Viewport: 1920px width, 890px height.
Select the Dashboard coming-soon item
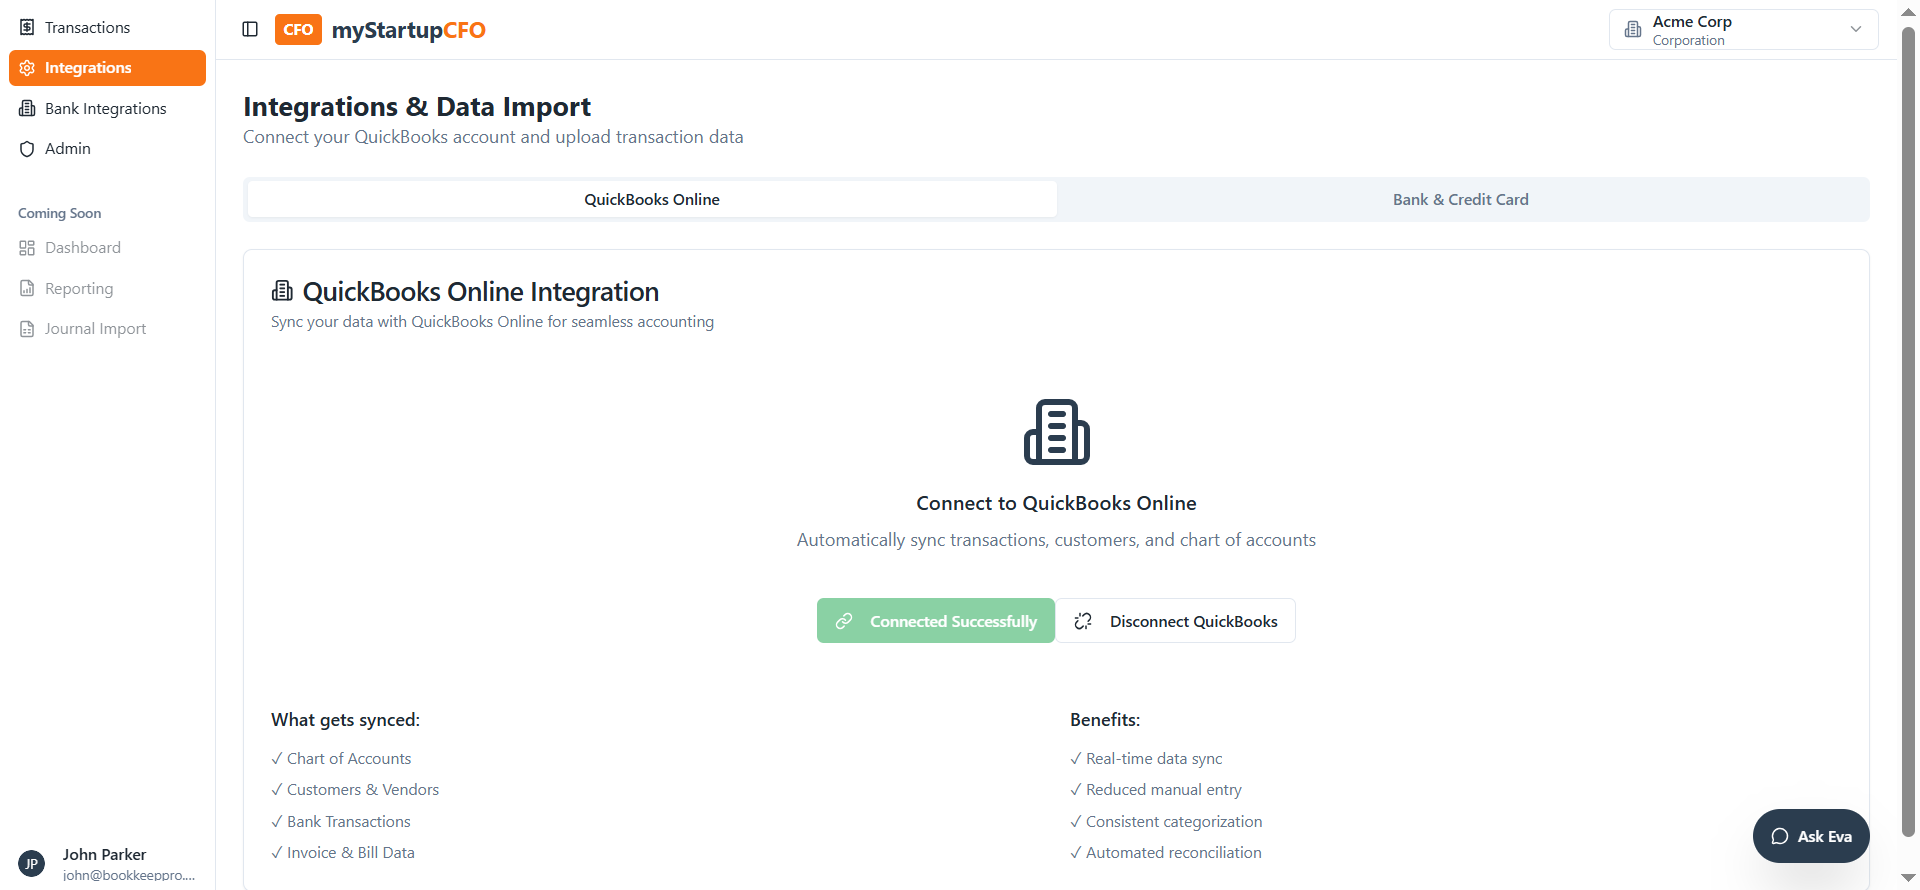(107, 248)
